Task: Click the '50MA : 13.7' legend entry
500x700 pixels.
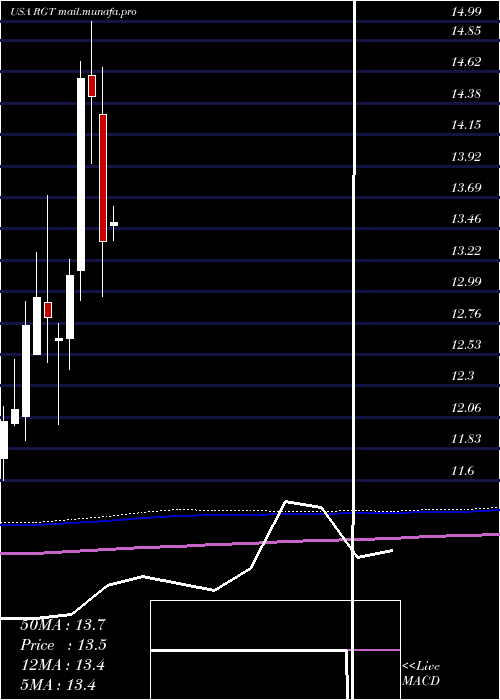Action: 63,625
